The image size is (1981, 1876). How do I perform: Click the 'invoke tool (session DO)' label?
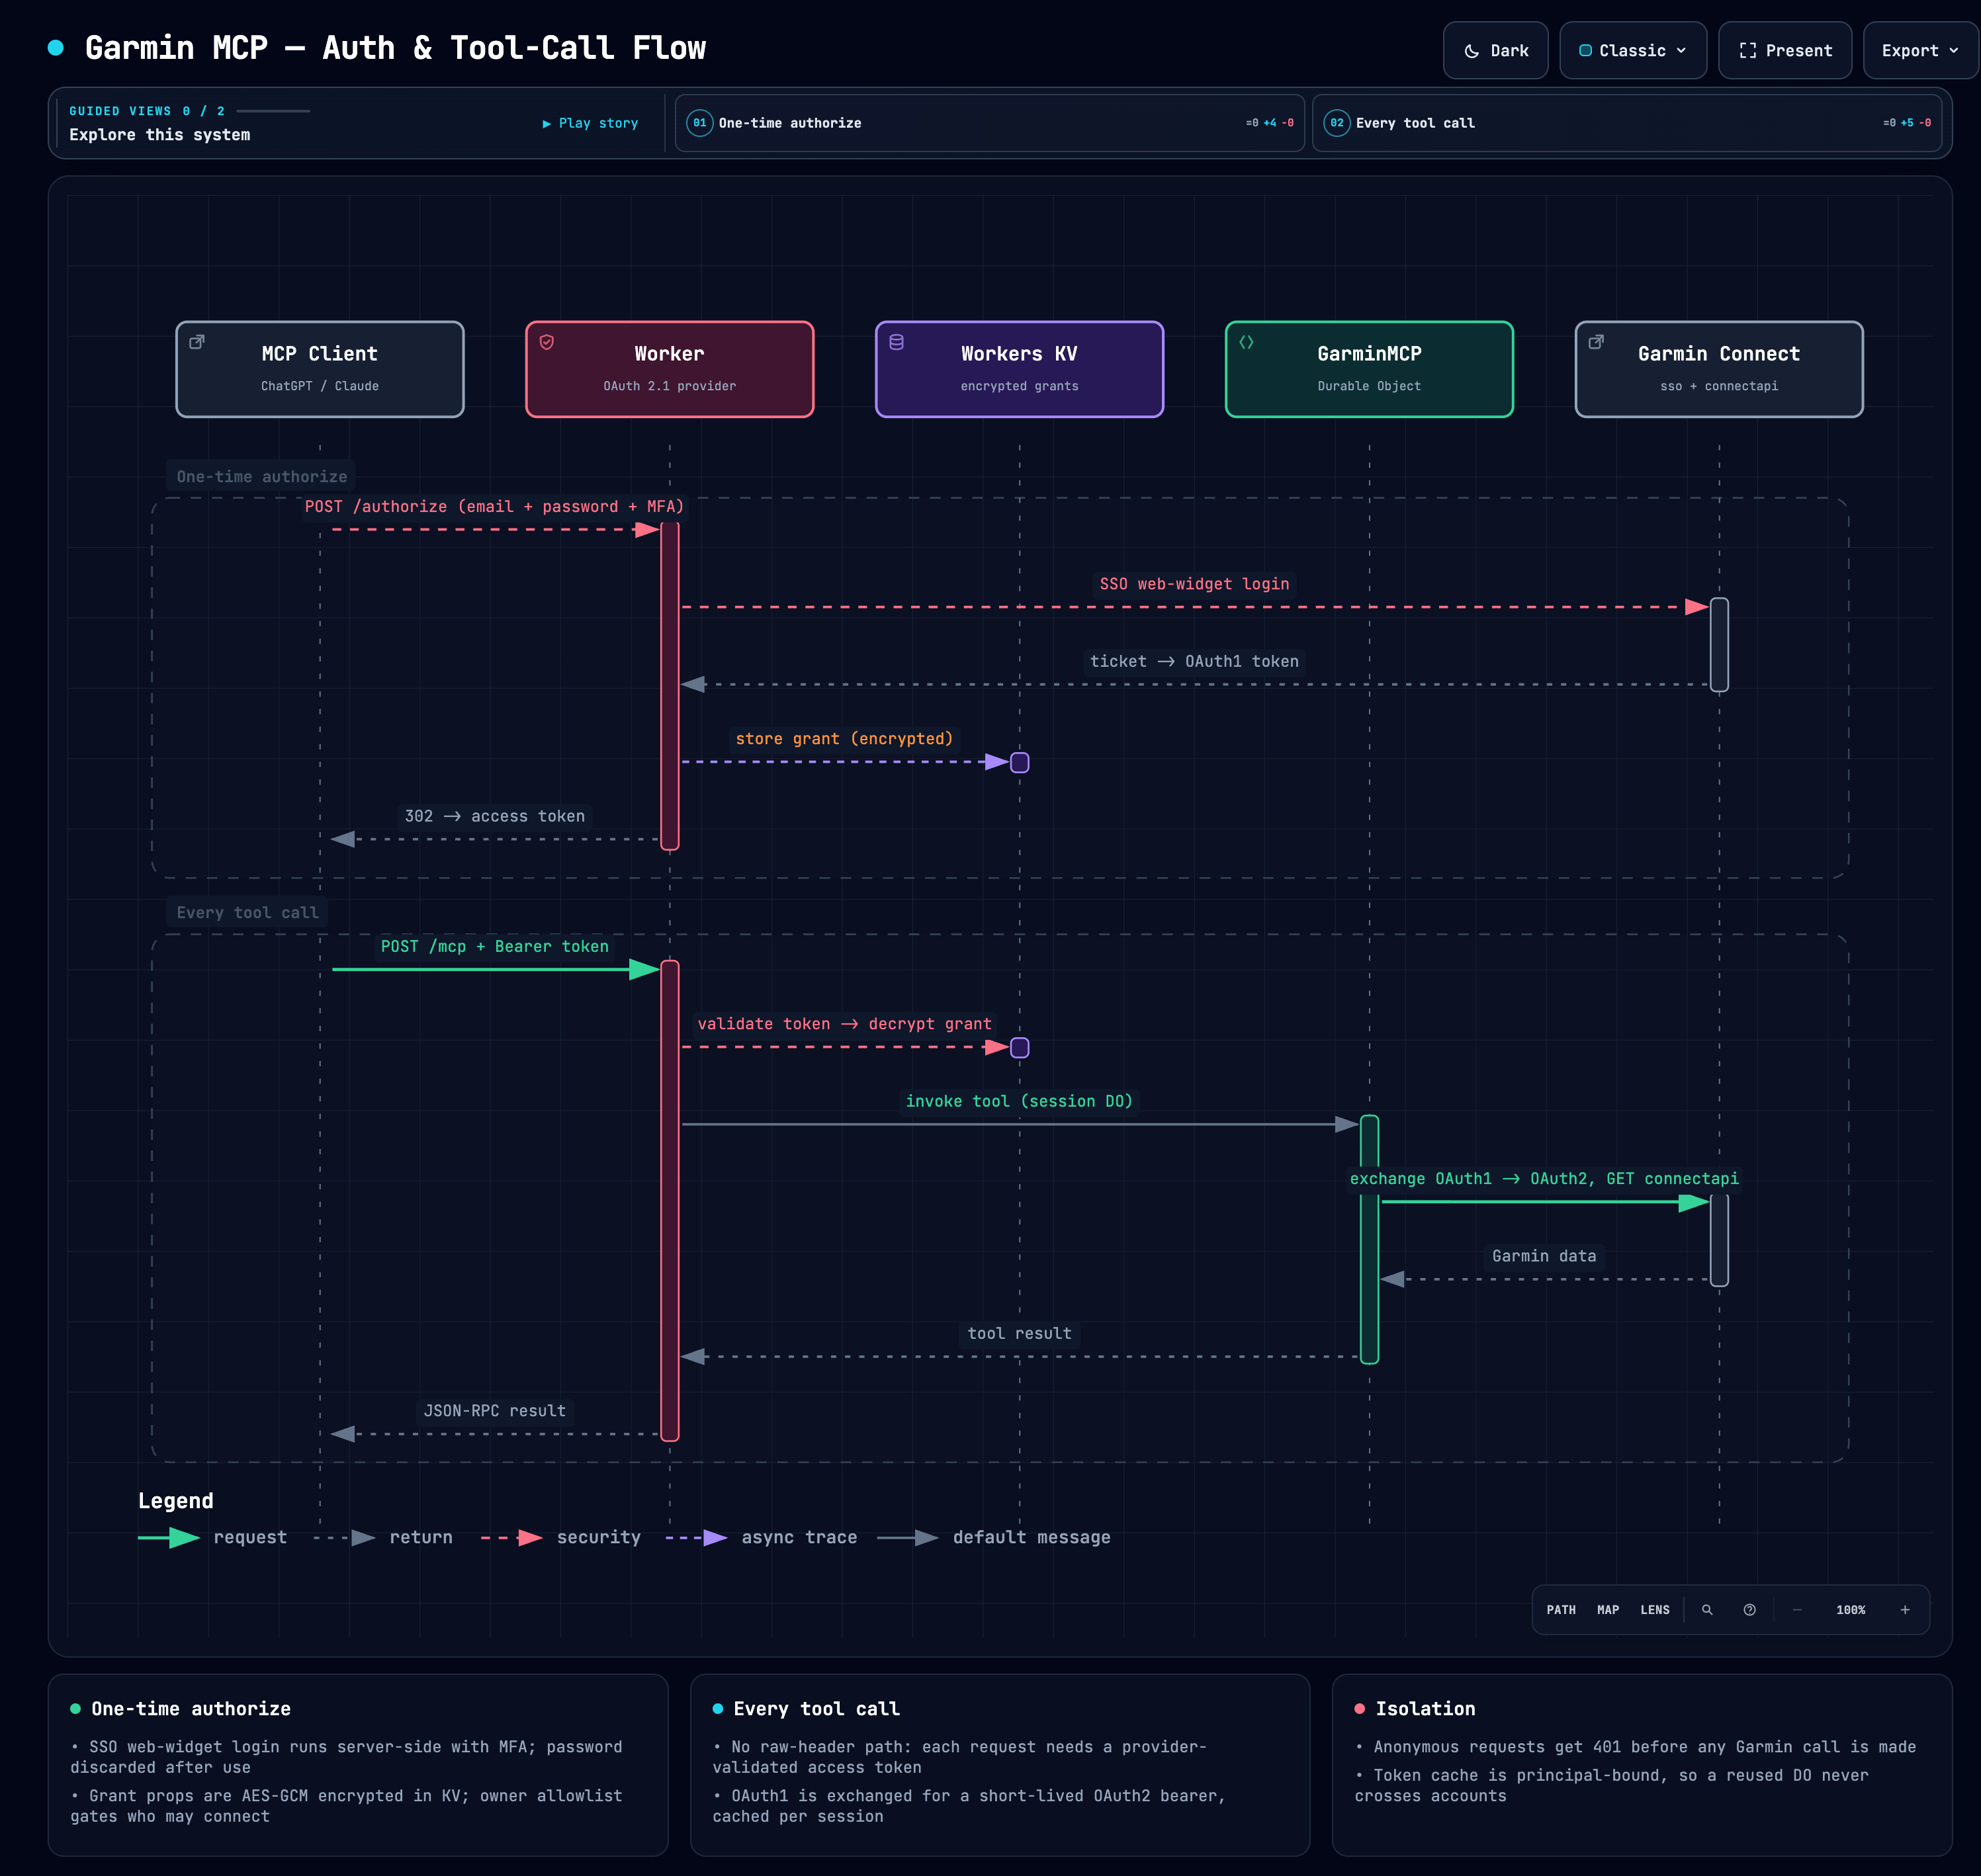(1020, 1101)
